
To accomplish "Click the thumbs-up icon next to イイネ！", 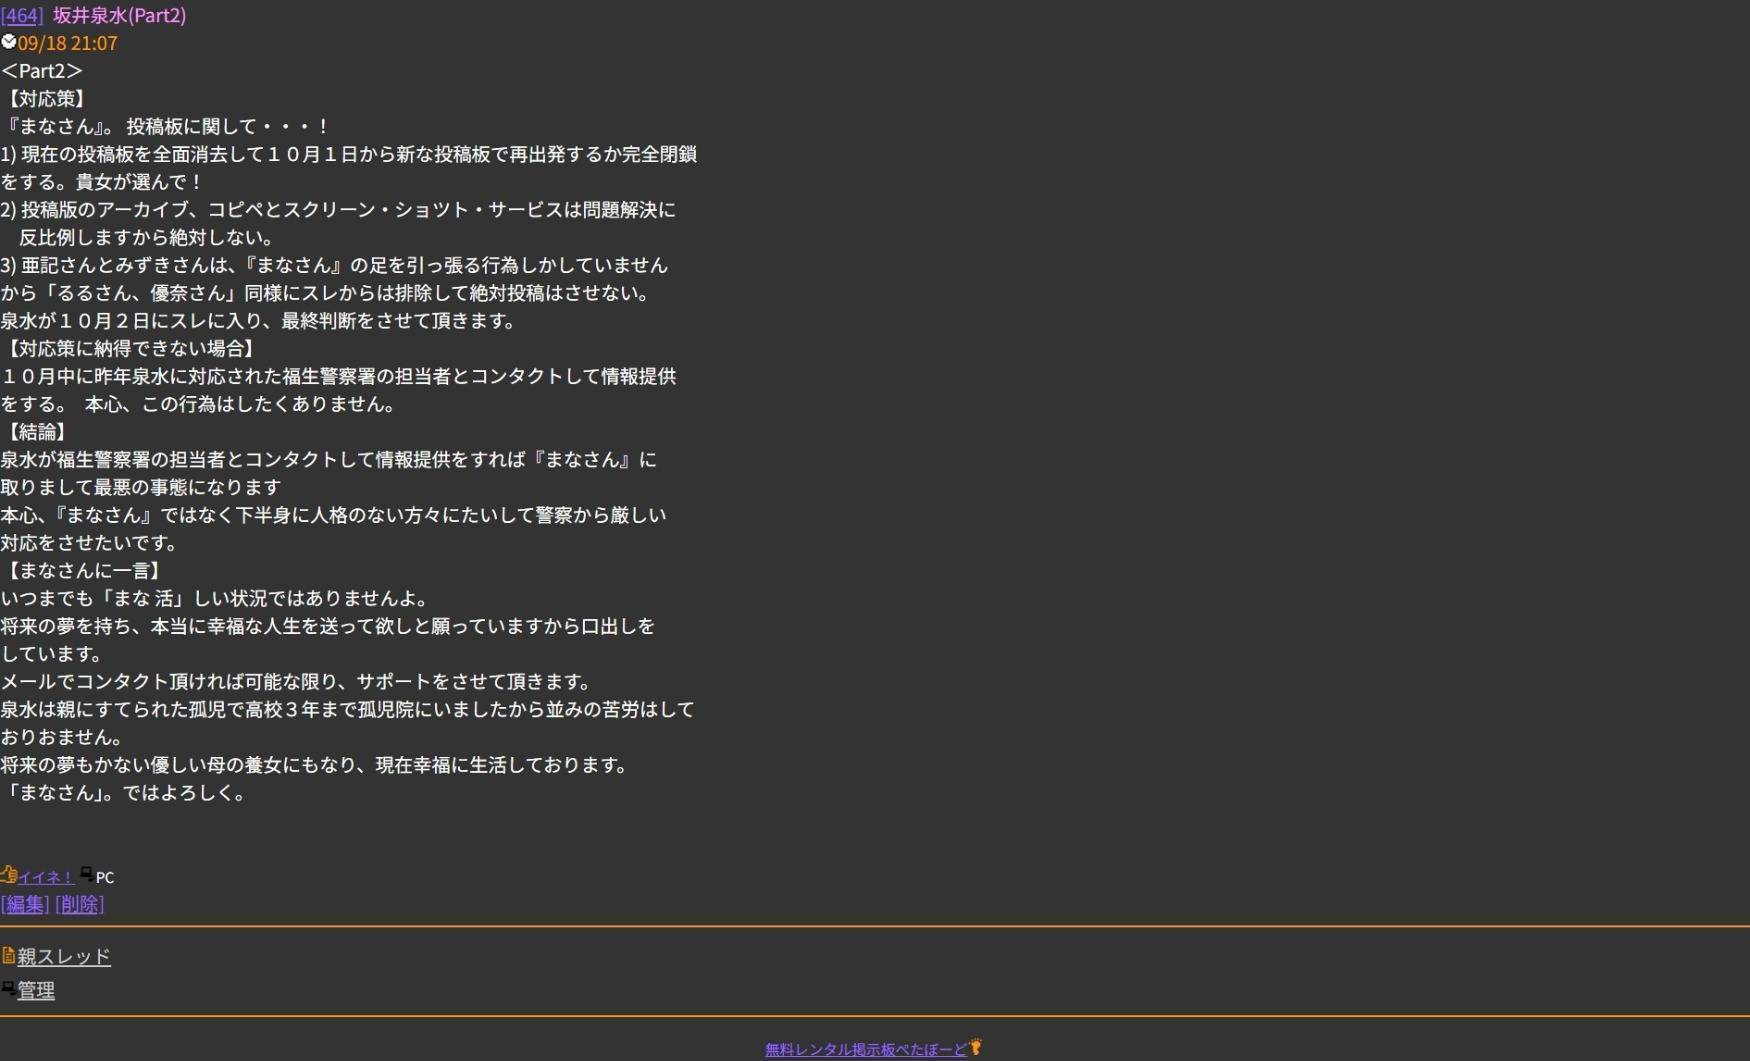I will tap(8, 875).
